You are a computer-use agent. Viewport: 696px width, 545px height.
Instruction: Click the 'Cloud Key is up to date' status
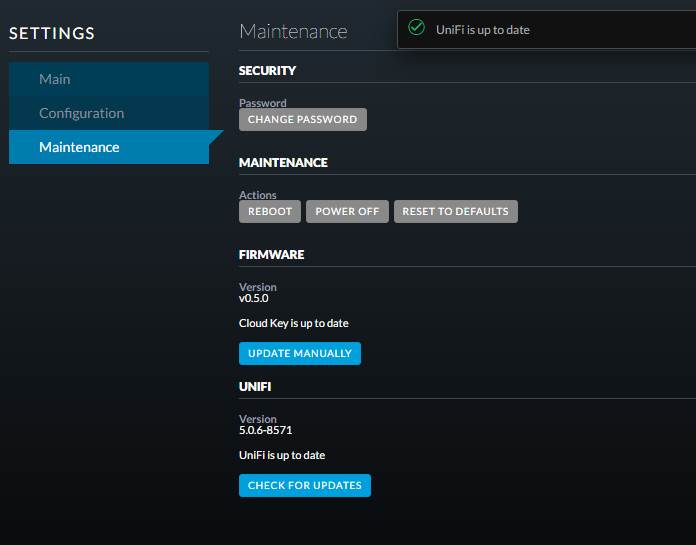(293, 323)
